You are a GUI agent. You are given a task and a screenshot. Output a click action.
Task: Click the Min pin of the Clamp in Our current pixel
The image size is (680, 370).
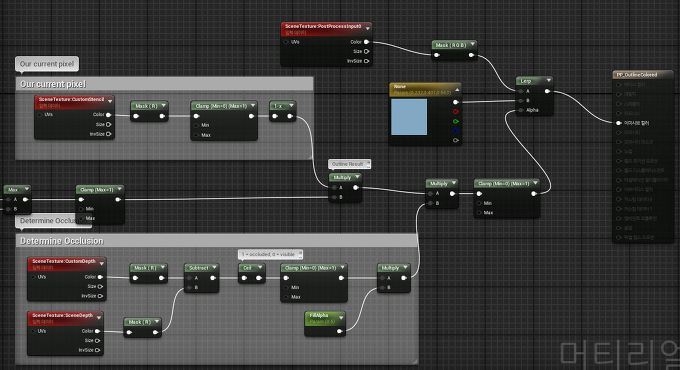click(196, 125)
